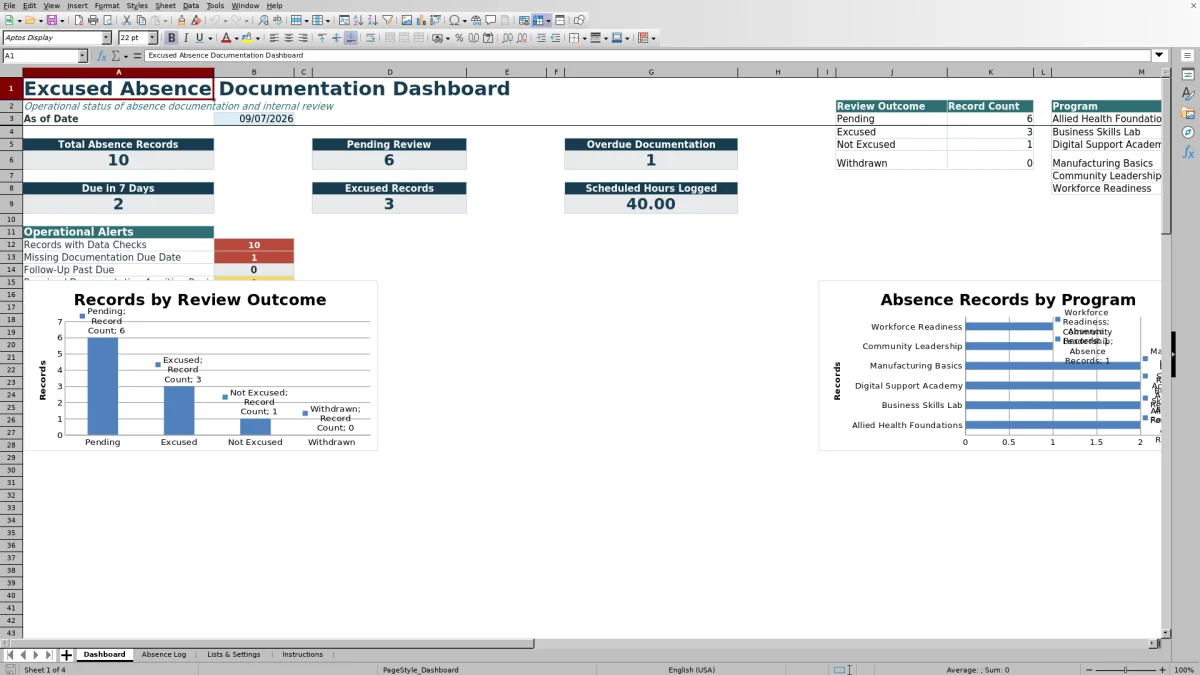Click the zoom slider in status bar
Image resolution: width=1200 pixels, height=675 pixels.
[x=1125, y=669]
